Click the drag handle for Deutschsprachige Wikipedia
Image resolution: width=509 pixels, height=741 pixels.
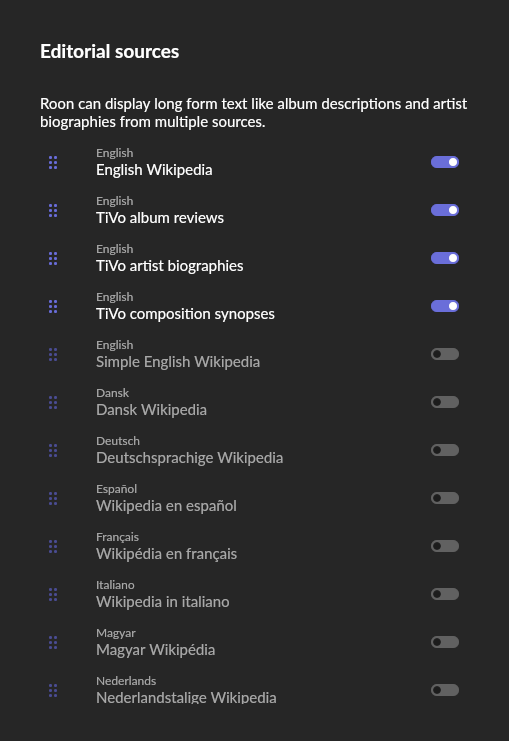(53, 450)
